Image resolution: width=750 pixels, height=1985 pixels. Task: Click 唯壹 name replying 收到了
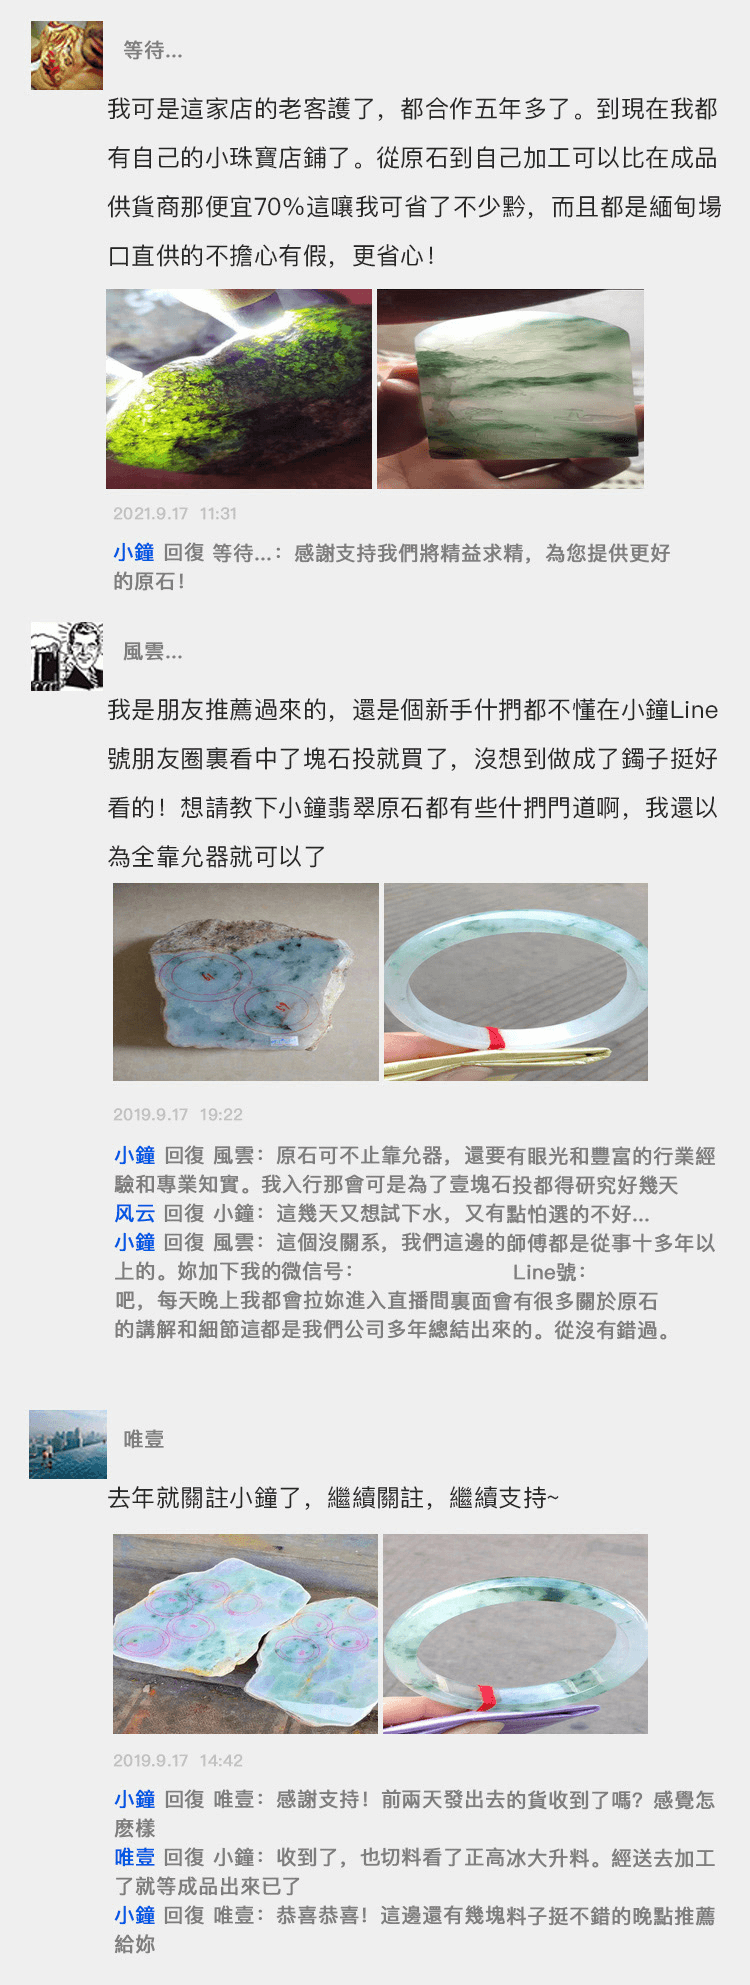[x=134, y=1858]
